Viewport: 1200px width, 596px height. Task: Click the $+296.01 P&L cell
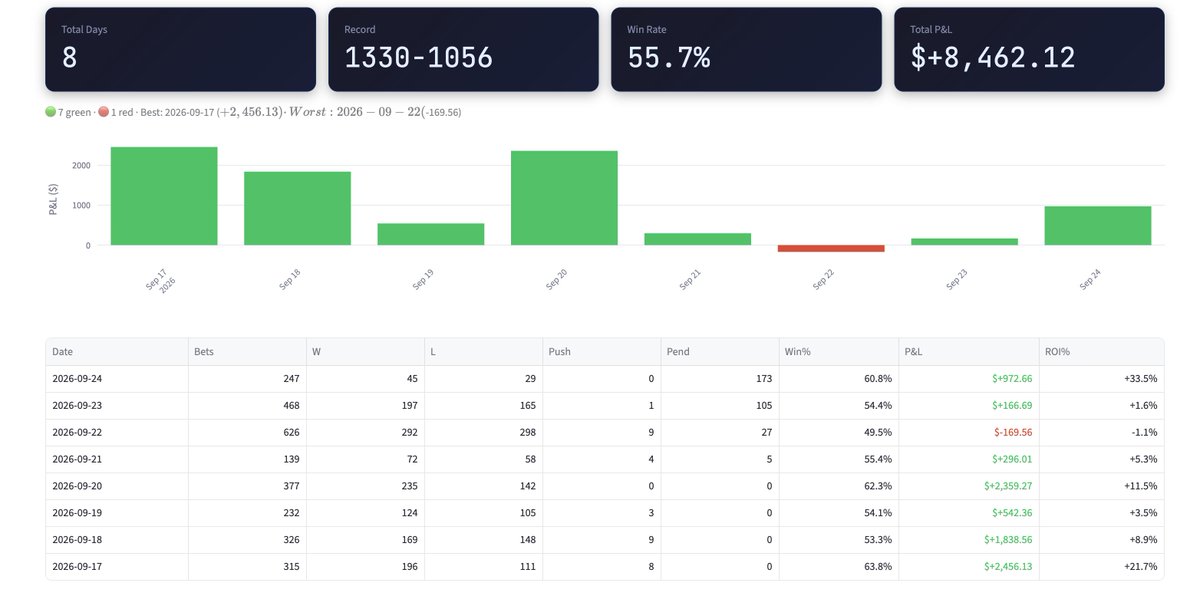click(969, 460)
